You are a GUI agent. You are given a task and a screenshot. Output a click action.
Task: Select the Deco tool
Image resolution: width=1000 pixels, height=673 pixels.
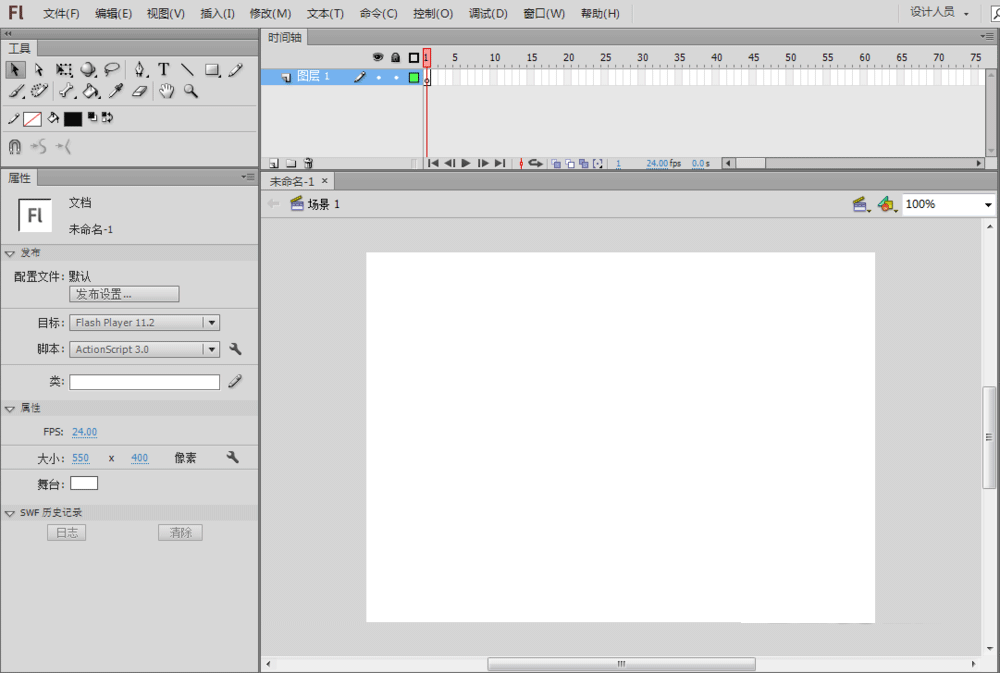[40, 91]
